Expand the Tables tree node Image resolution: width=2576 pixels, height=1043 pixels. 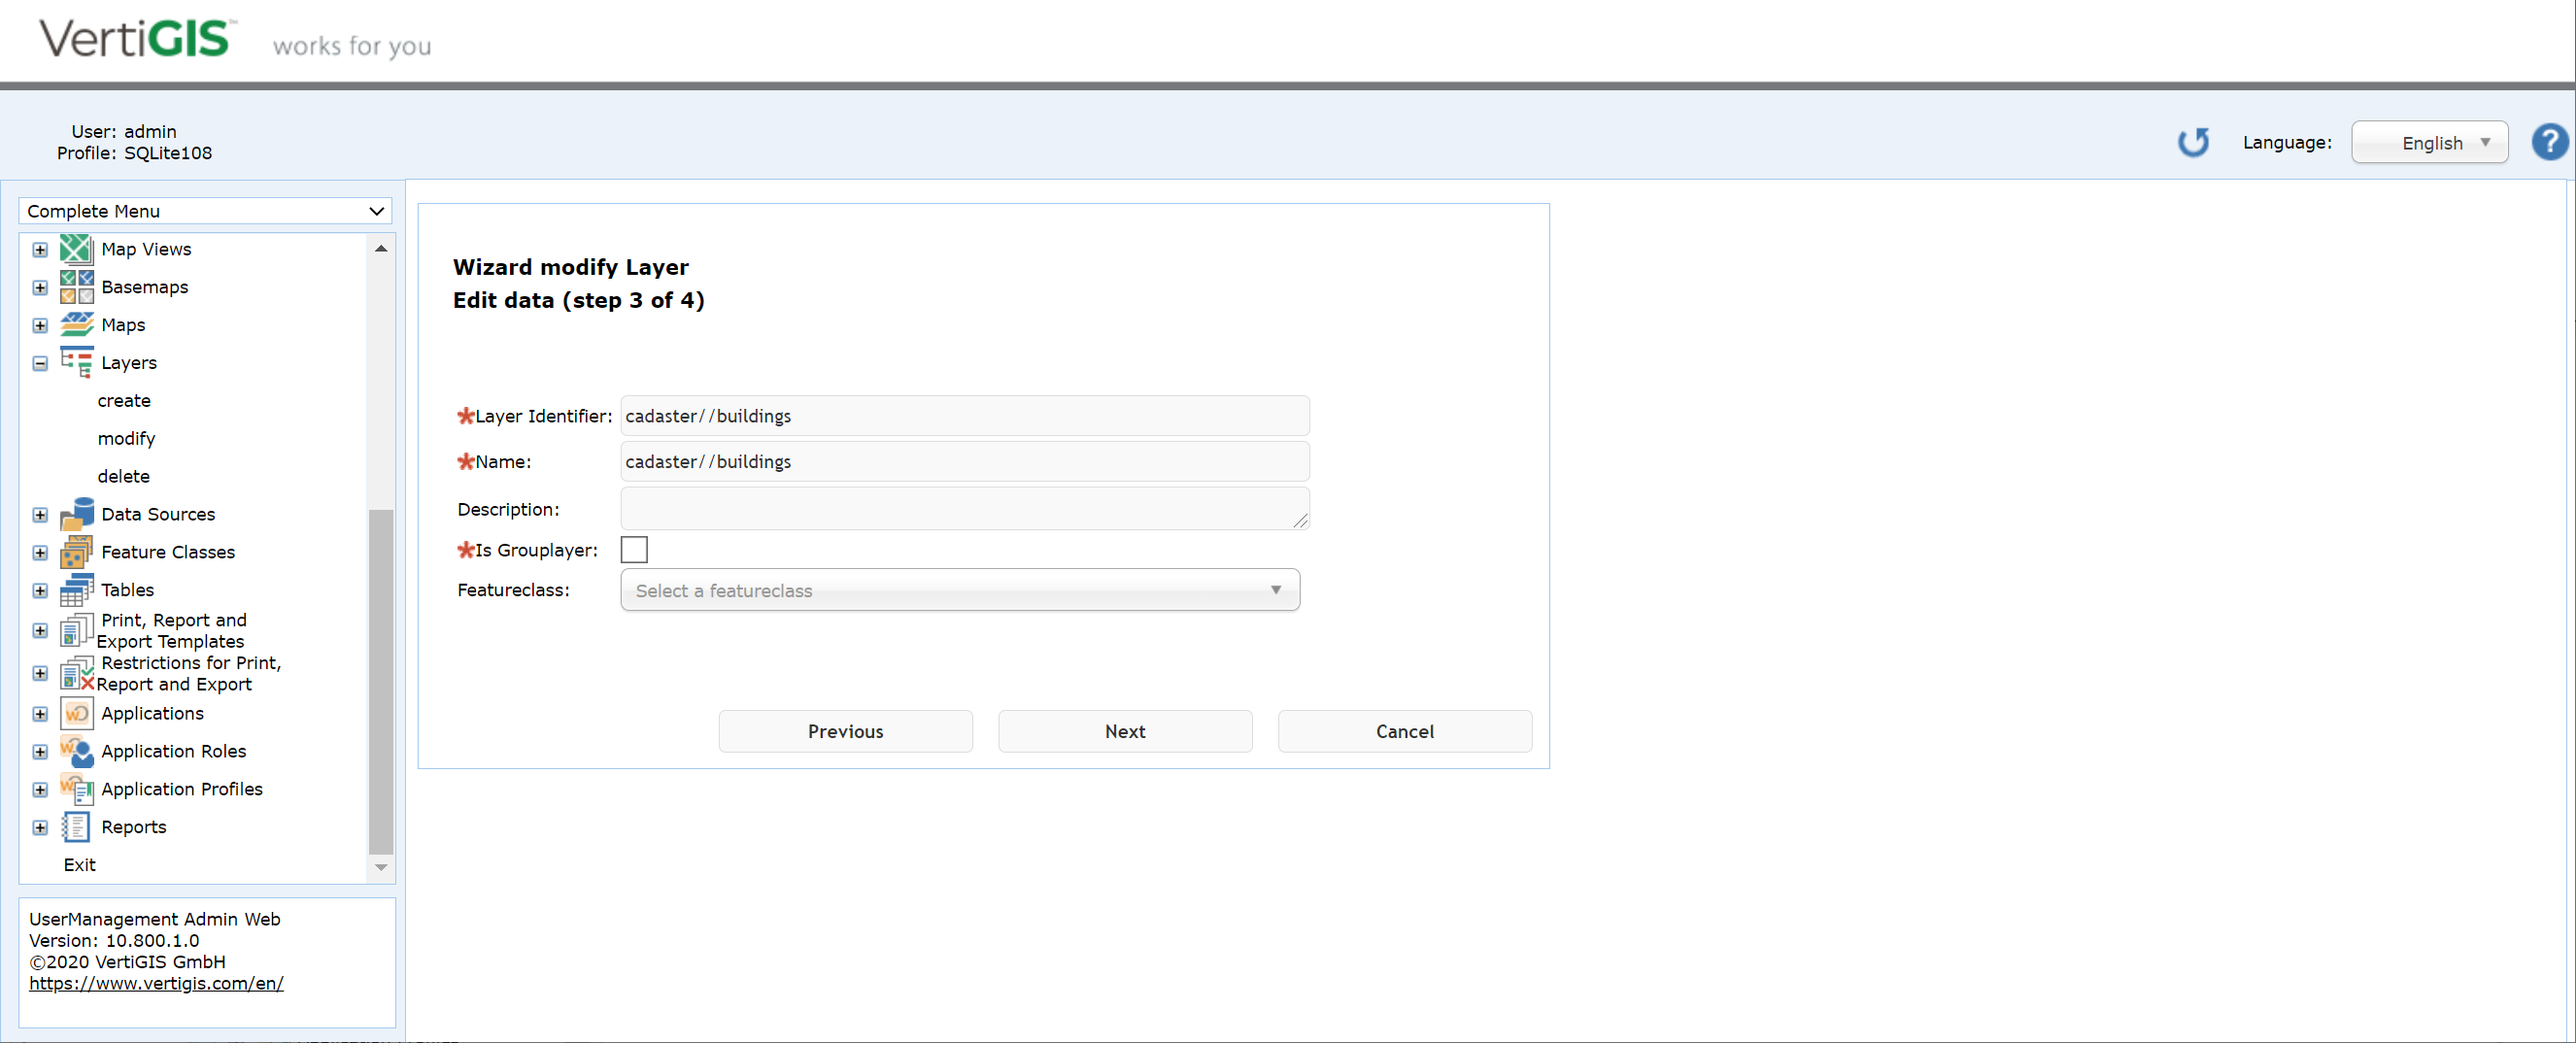tap(40, 590)
